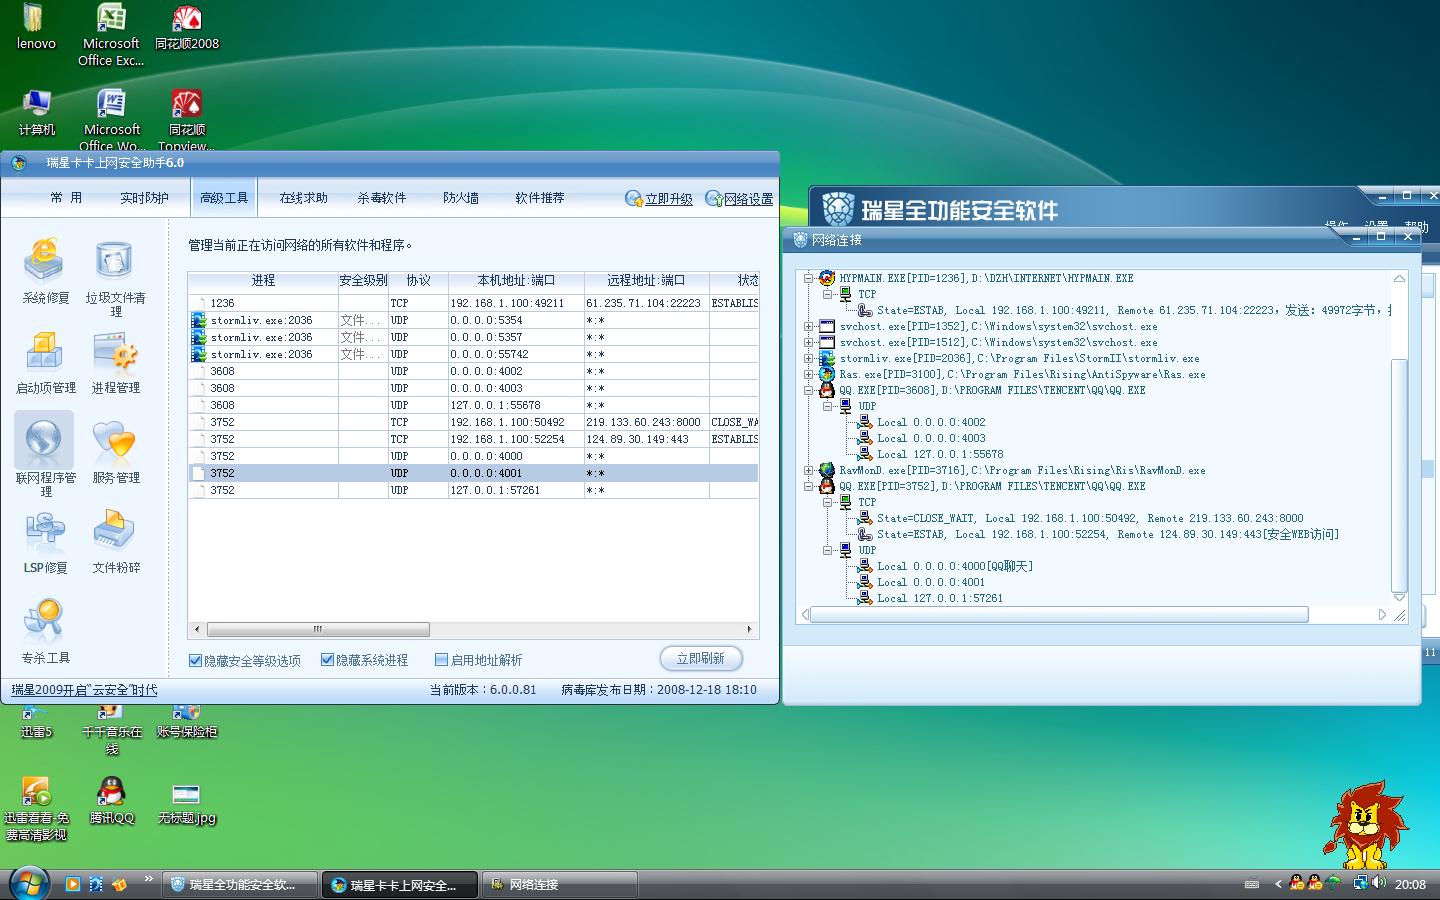
Task: Enable the 启用地址解析 checkbox
Action: 441,660
